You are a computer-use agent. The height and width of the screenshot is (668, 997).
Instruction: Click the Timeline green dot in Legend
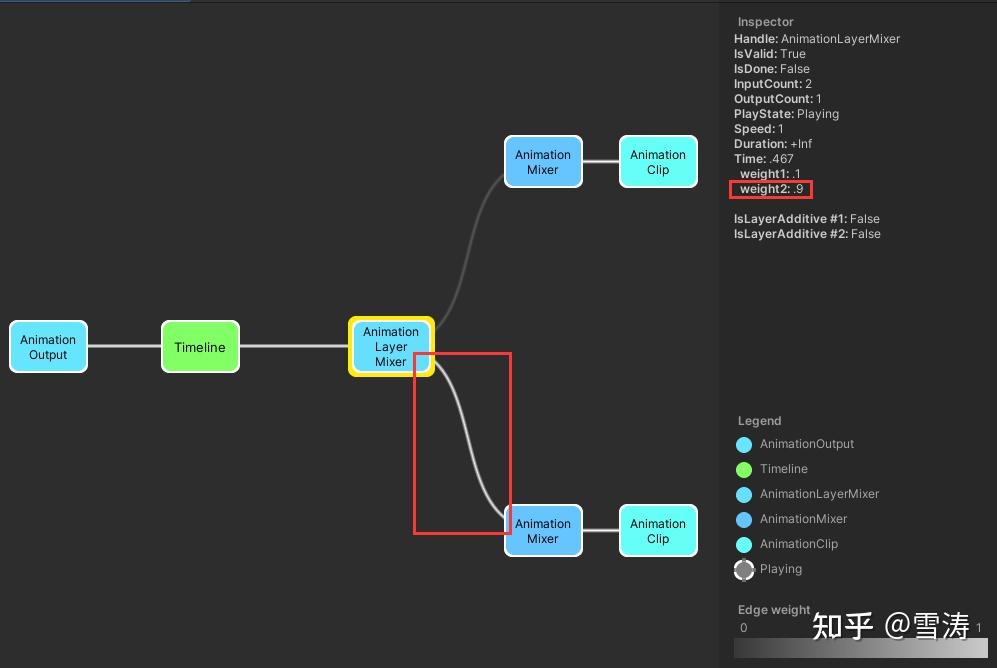[x=744, y=469]
